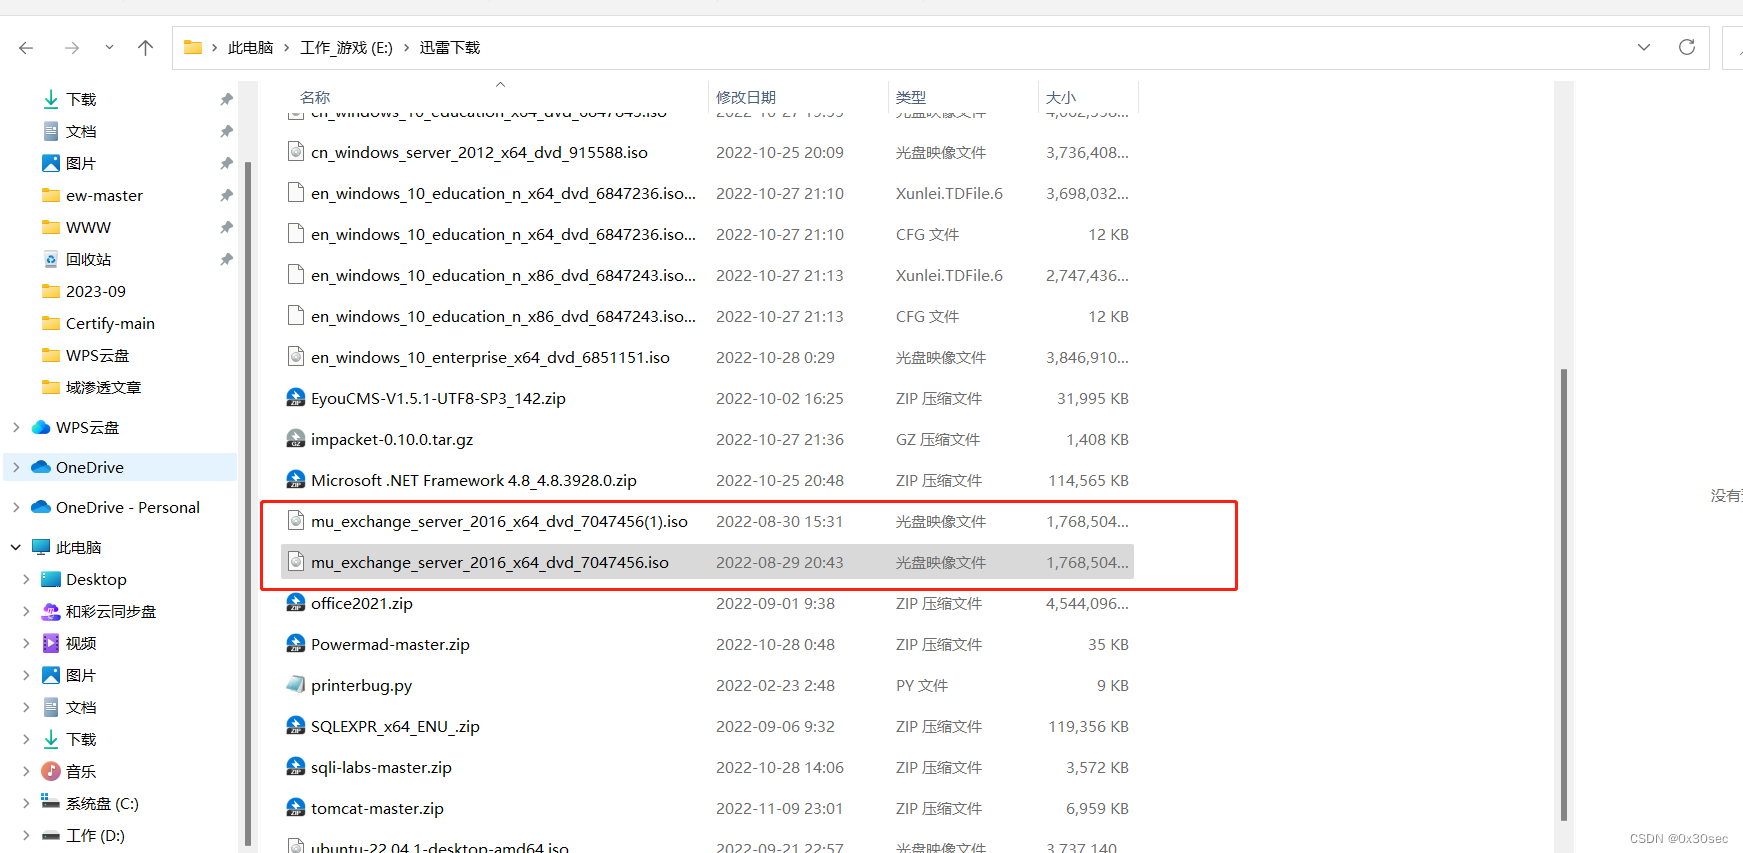This screenshot has width=1743, height=853.
Task: Click the Back navigation arrow
Action: pos(26,47)
